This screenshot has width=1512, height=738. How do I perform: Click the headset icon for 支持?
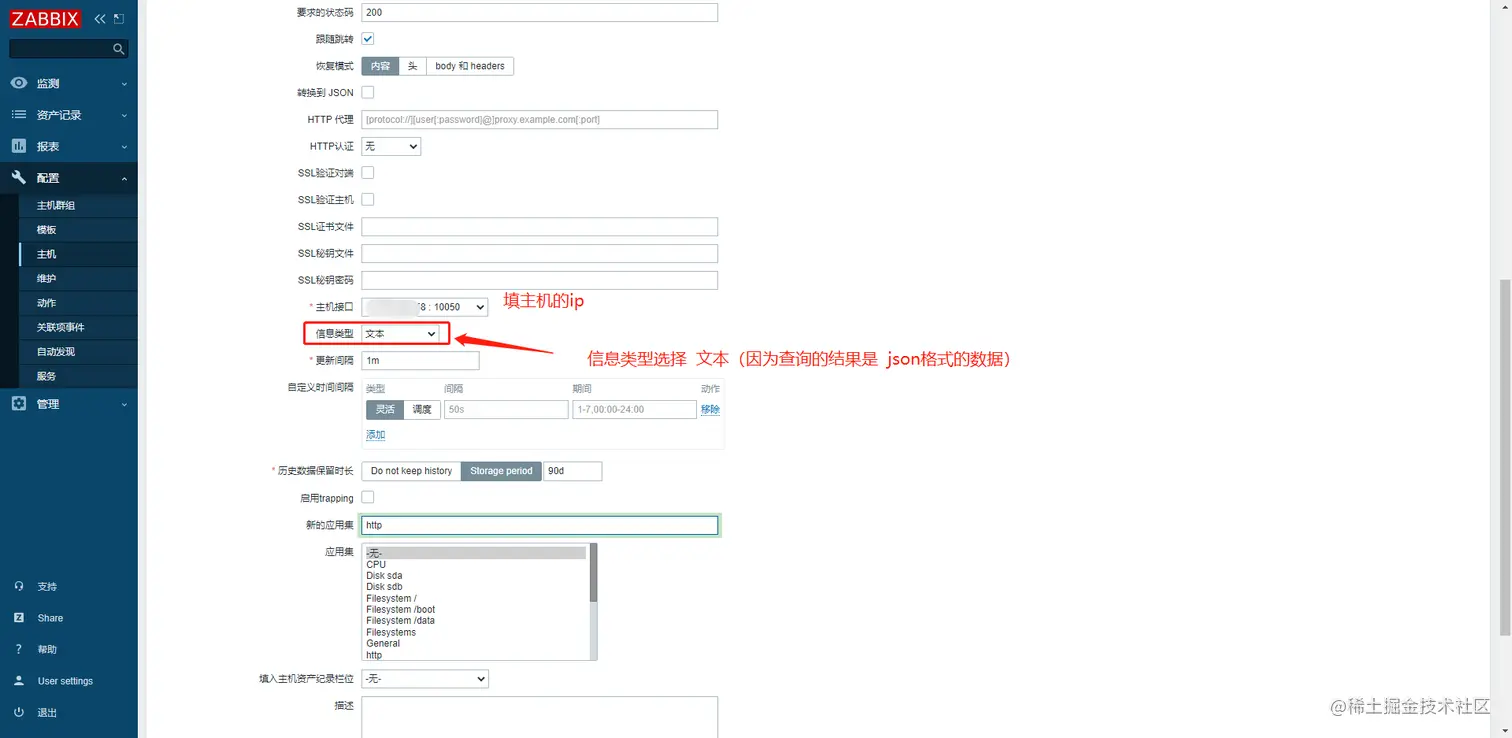click(x=19, y=587)
